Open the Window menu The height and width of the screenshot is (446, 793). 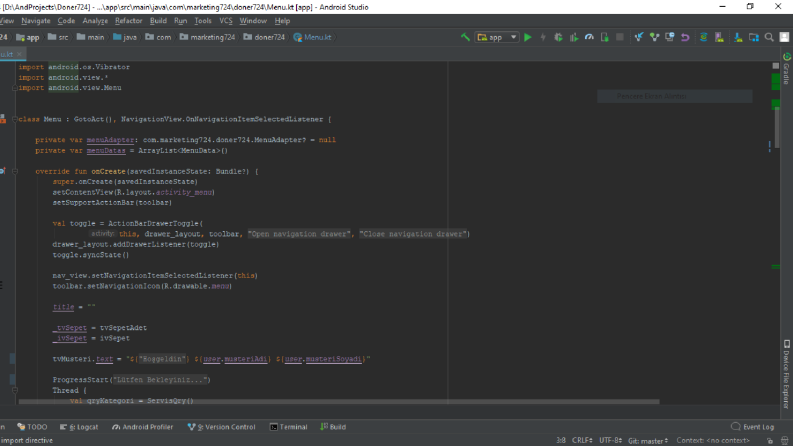coord(253,21)
